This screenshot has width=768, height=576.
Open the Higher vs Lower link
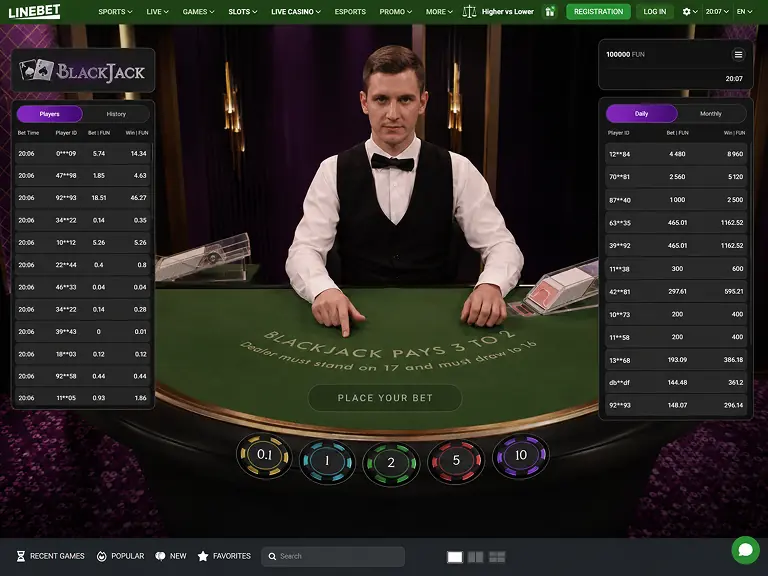tap(508, 11)
